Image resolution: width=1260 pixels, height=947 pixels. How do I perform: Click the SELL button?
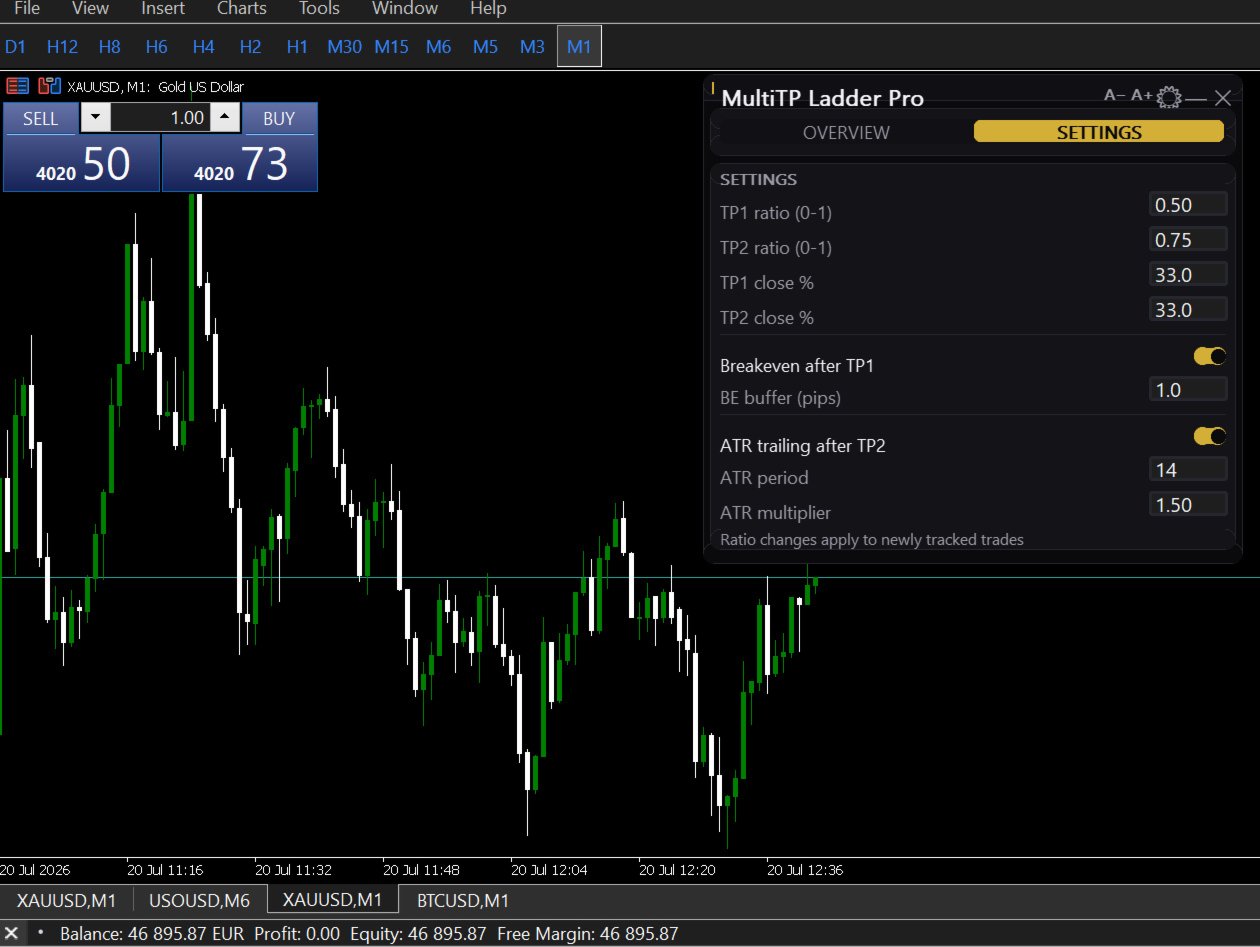[41, 118]
